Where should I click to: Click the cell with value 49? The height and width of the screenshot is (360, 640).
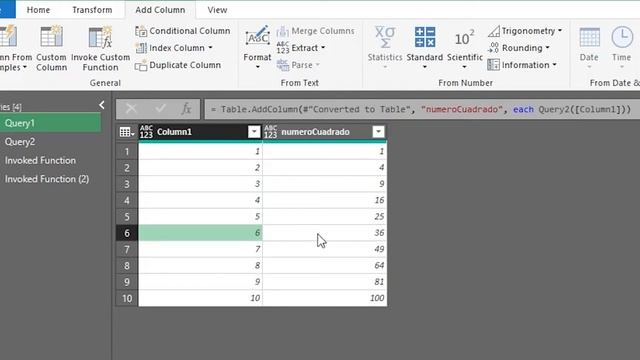(325, 249)
